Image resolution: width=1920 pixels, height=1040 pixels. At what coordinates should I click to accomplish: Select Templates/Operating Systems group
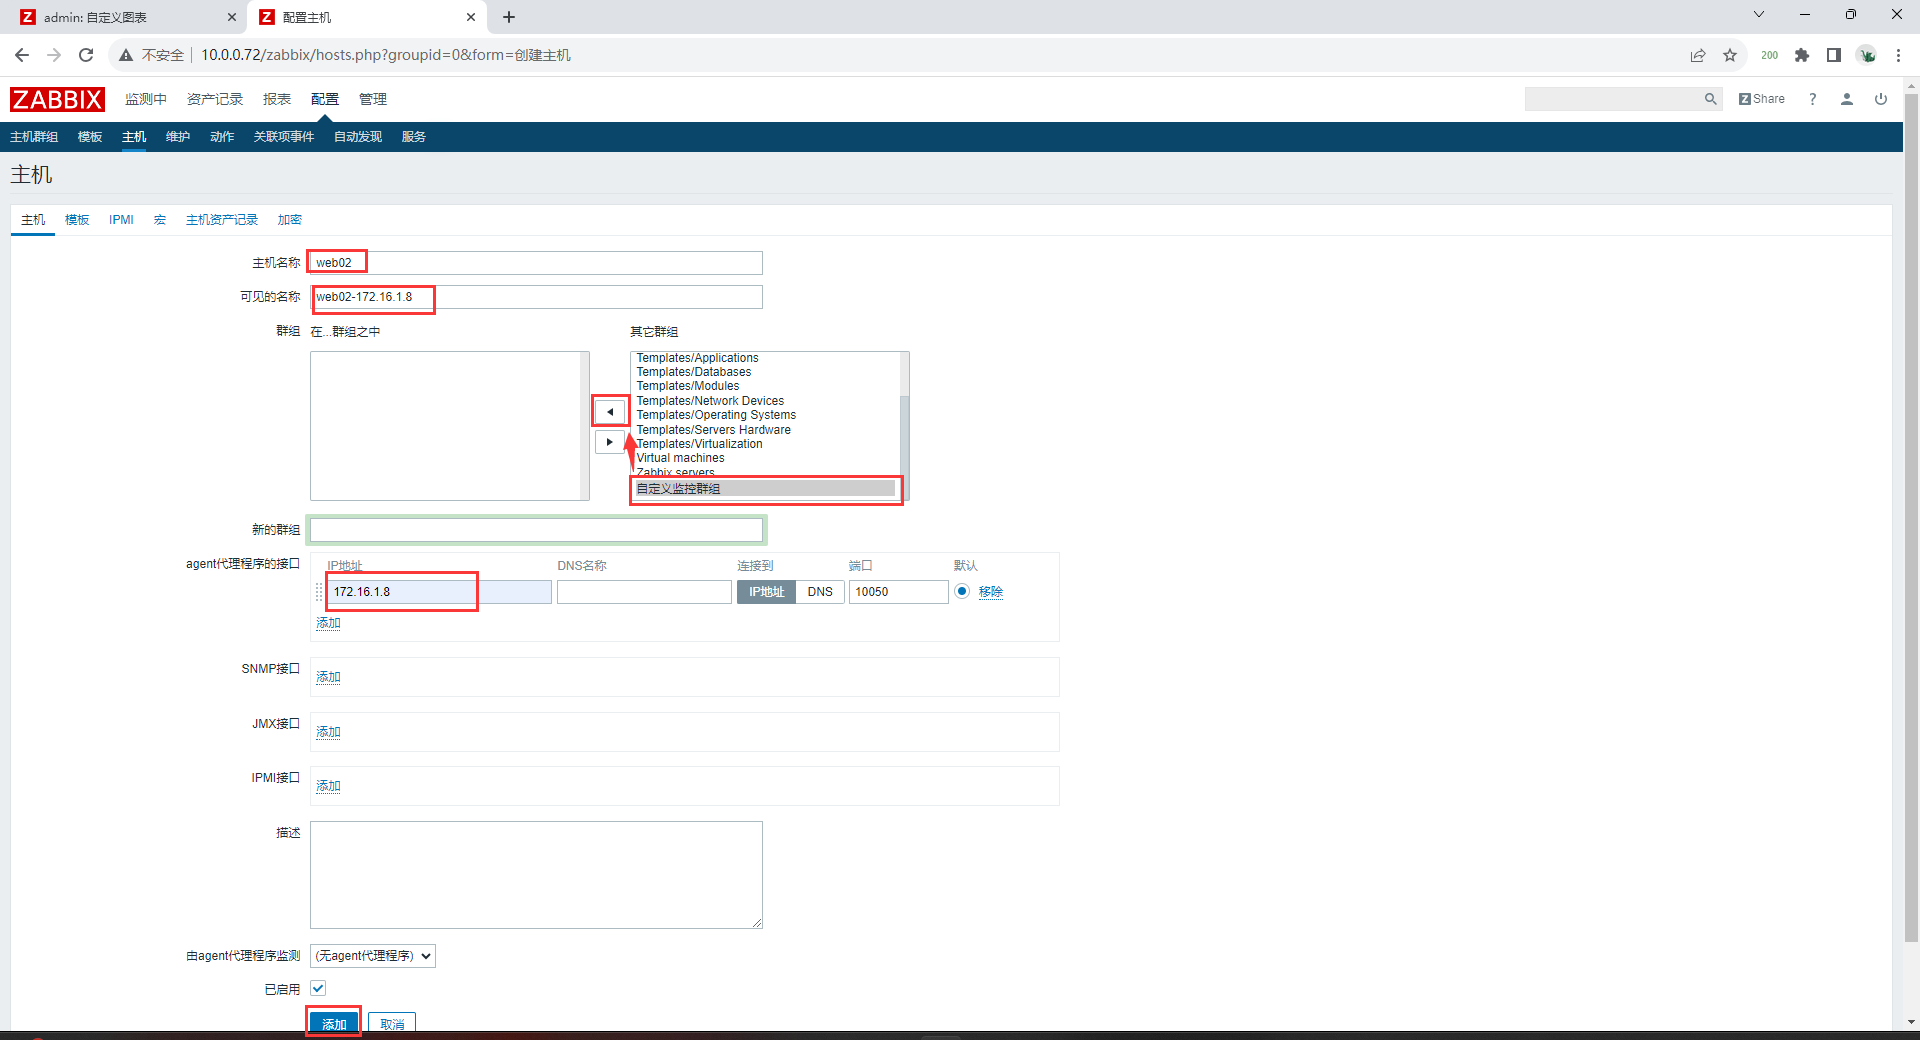pyautogui.click(x=717, y=415)
